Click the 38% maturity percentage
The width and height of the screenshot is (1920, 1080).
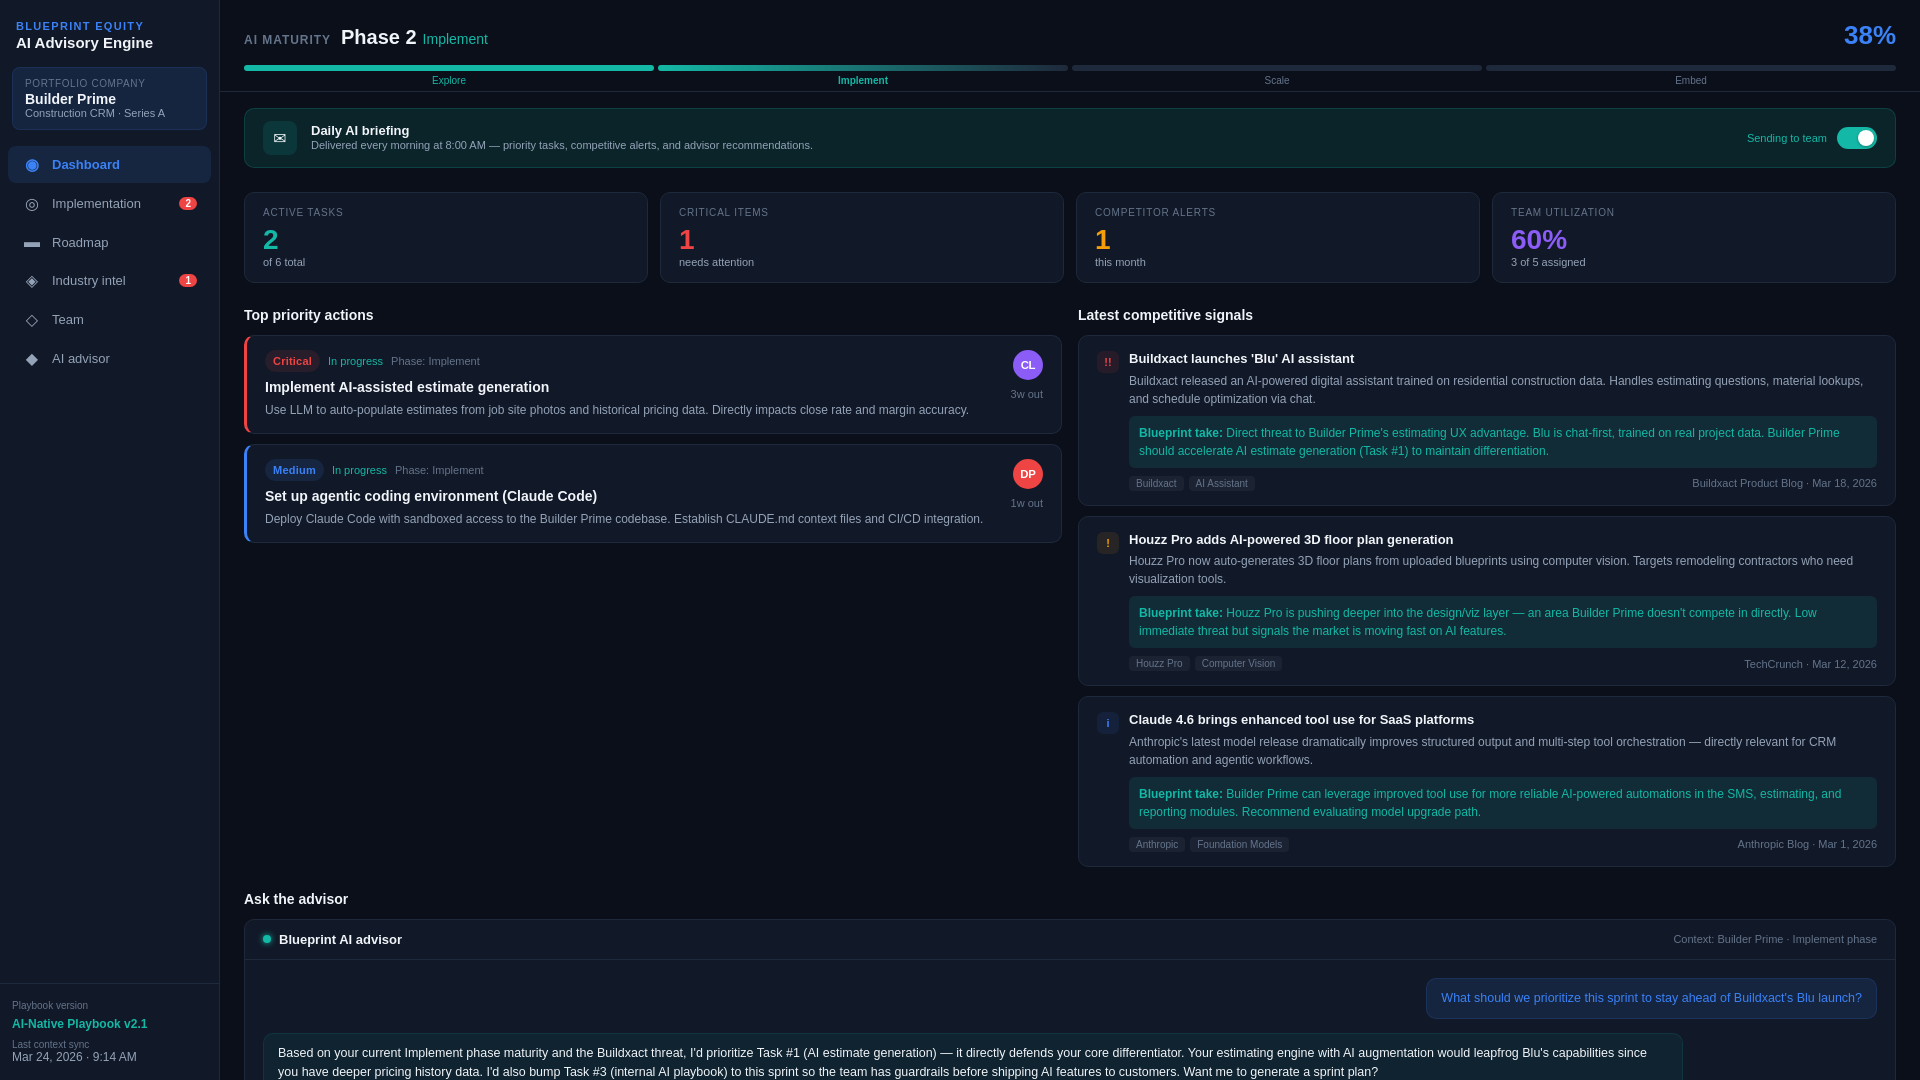pyautogui.click(x=1870, y=35)
